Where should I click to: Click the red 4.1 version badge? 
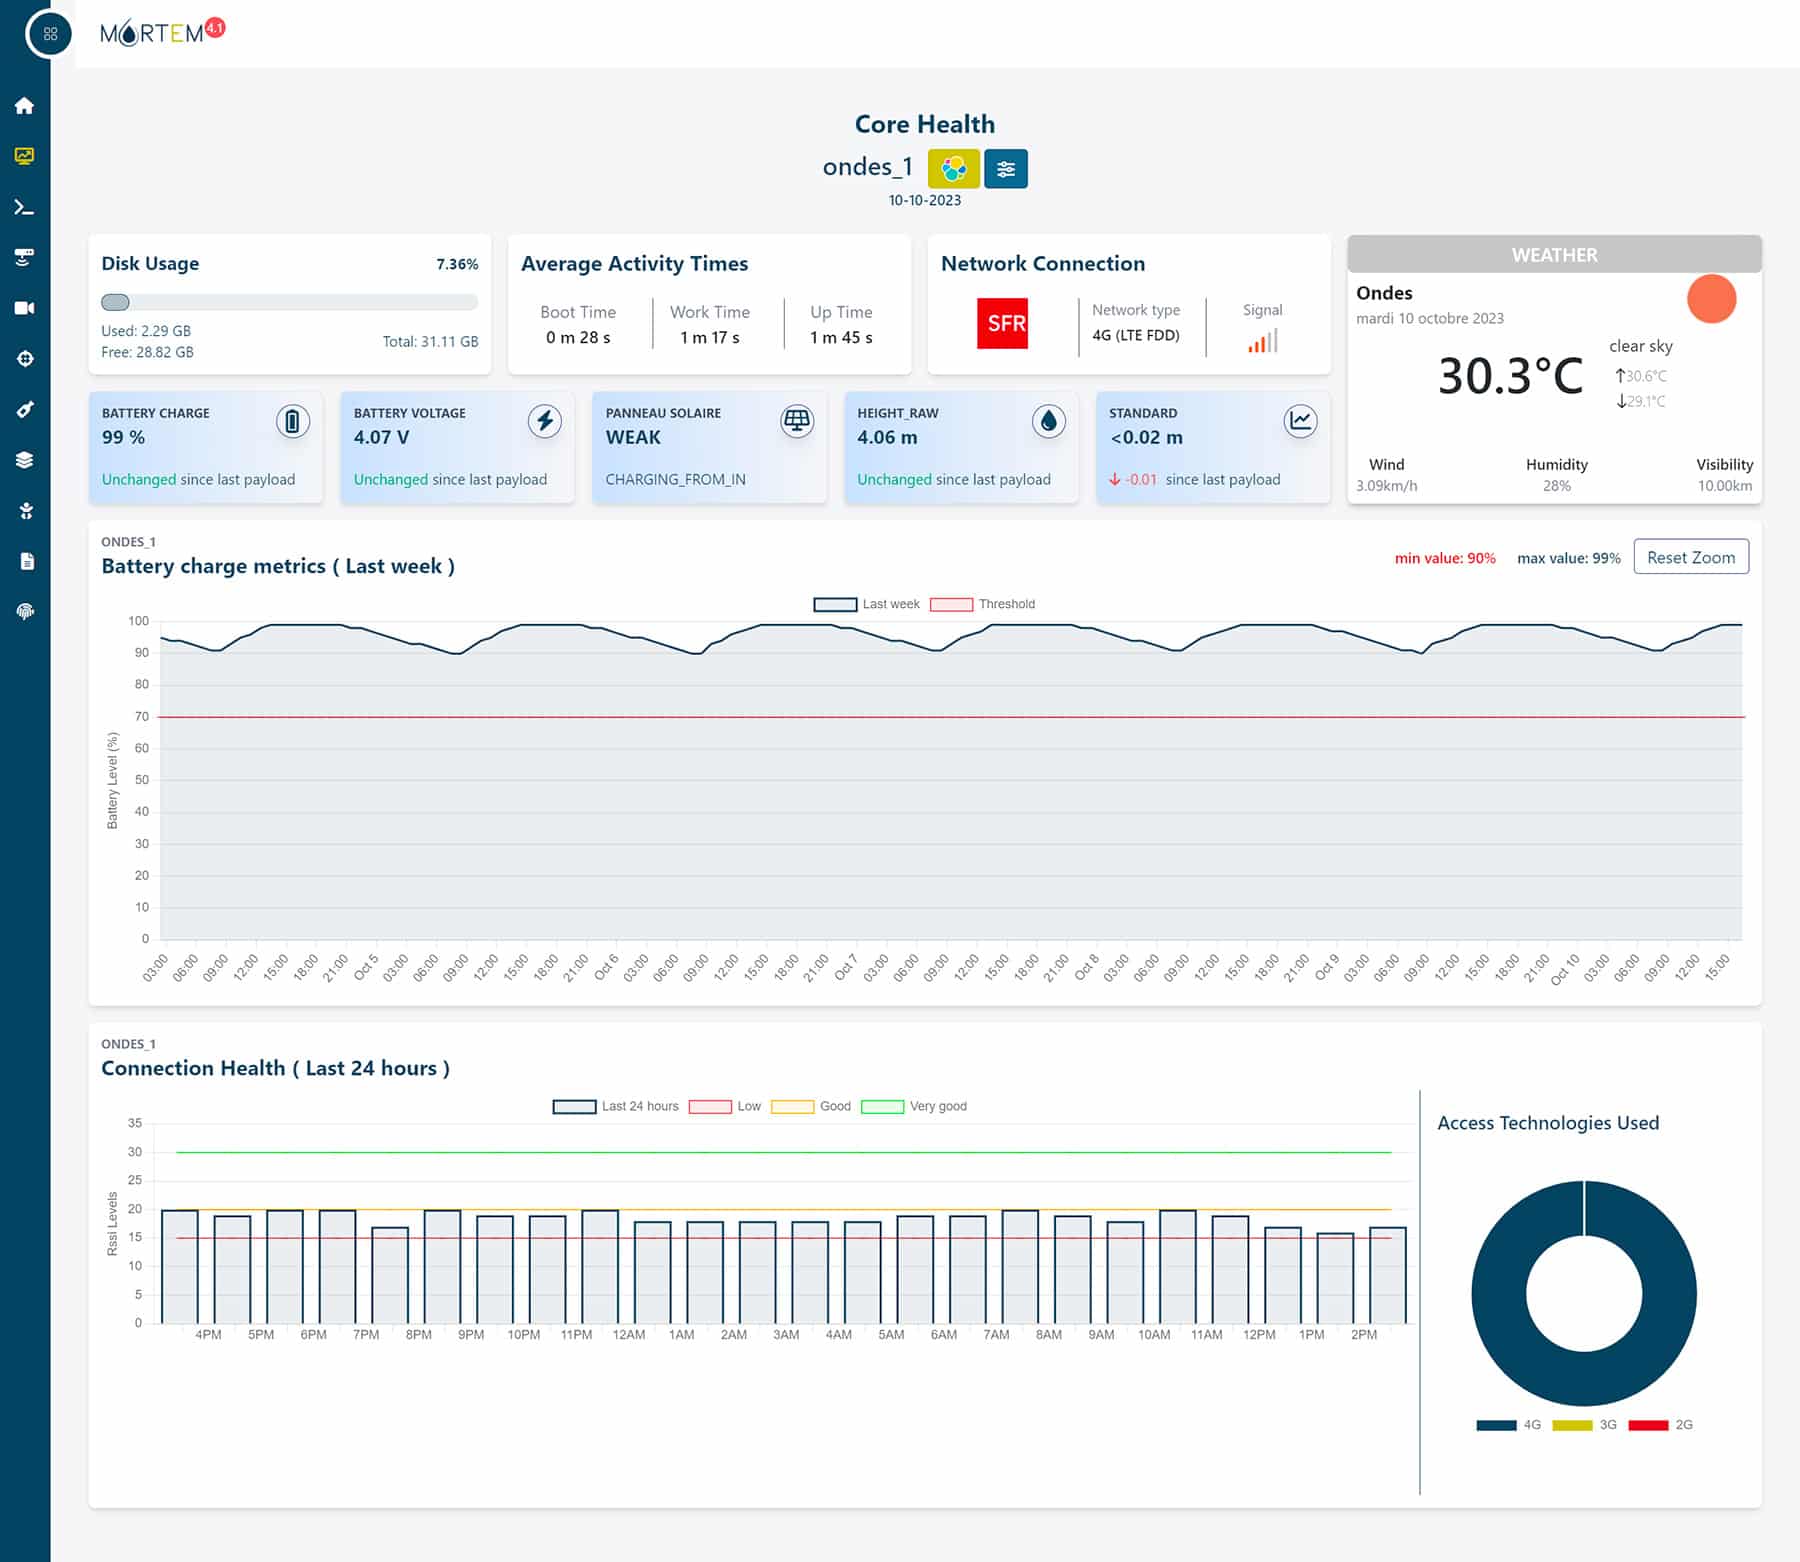click(x=215, y=28)
